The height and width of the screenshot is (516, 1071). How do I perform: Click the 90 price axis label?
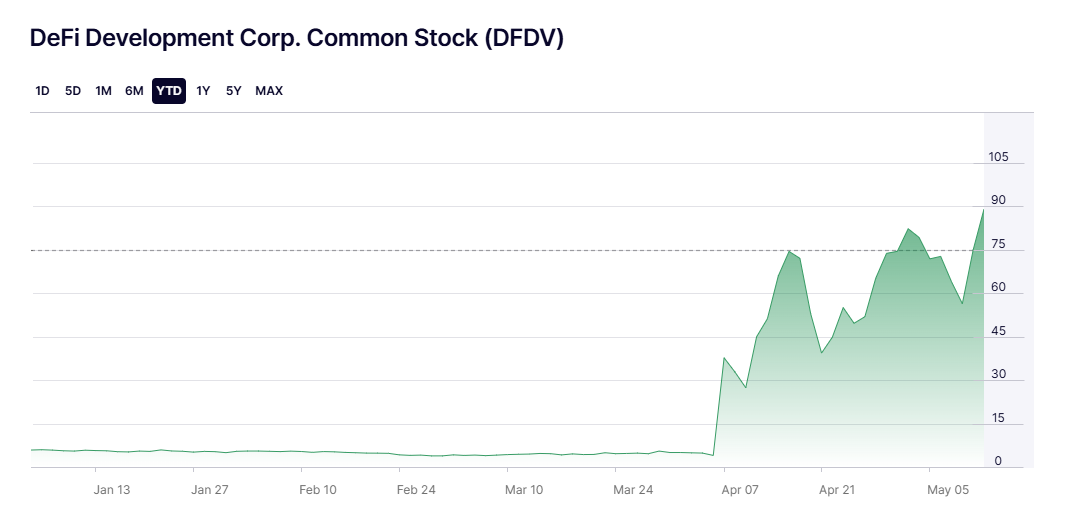(999, 200)
